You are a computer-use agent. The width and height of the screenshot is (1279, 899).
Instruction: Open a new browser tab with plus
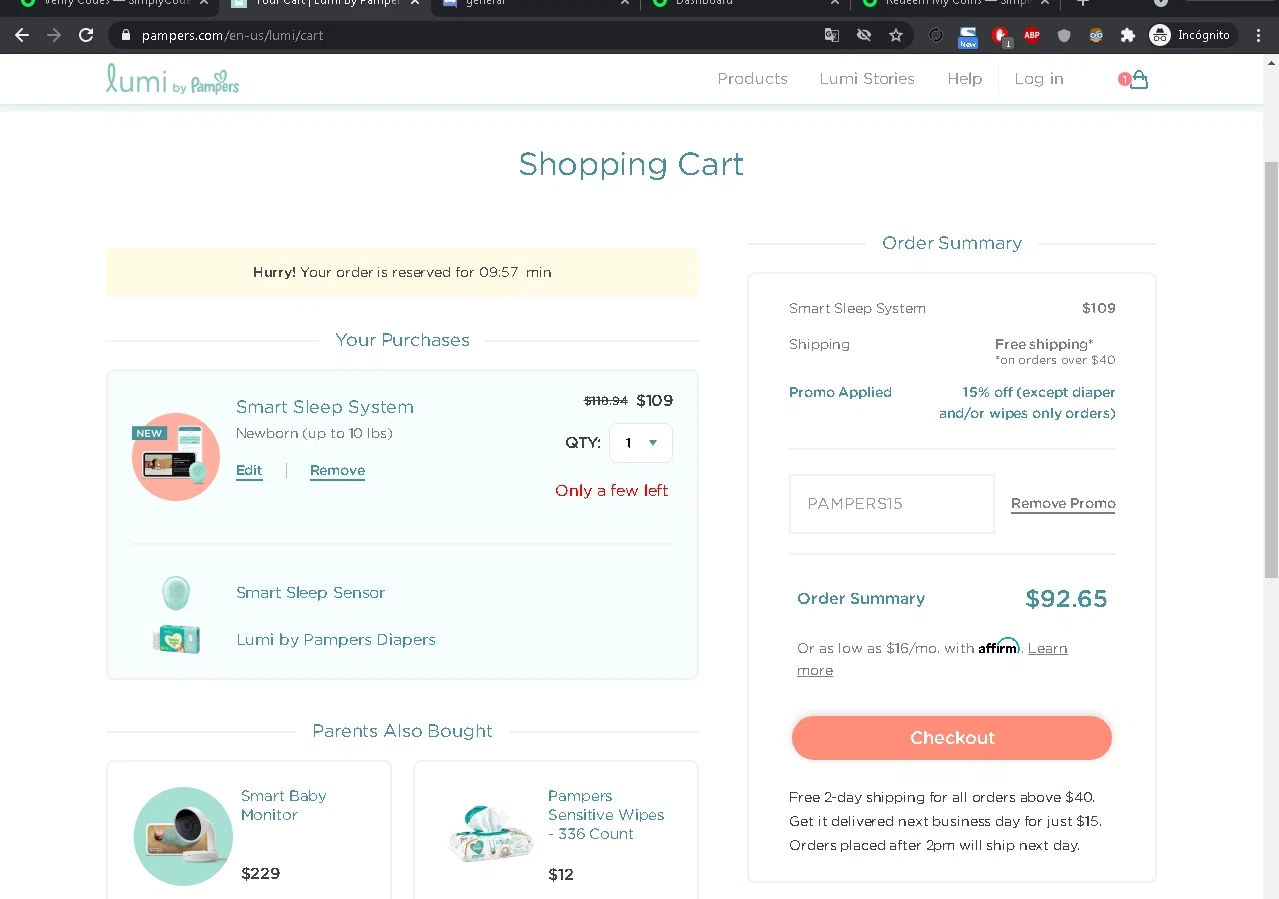1082,3
